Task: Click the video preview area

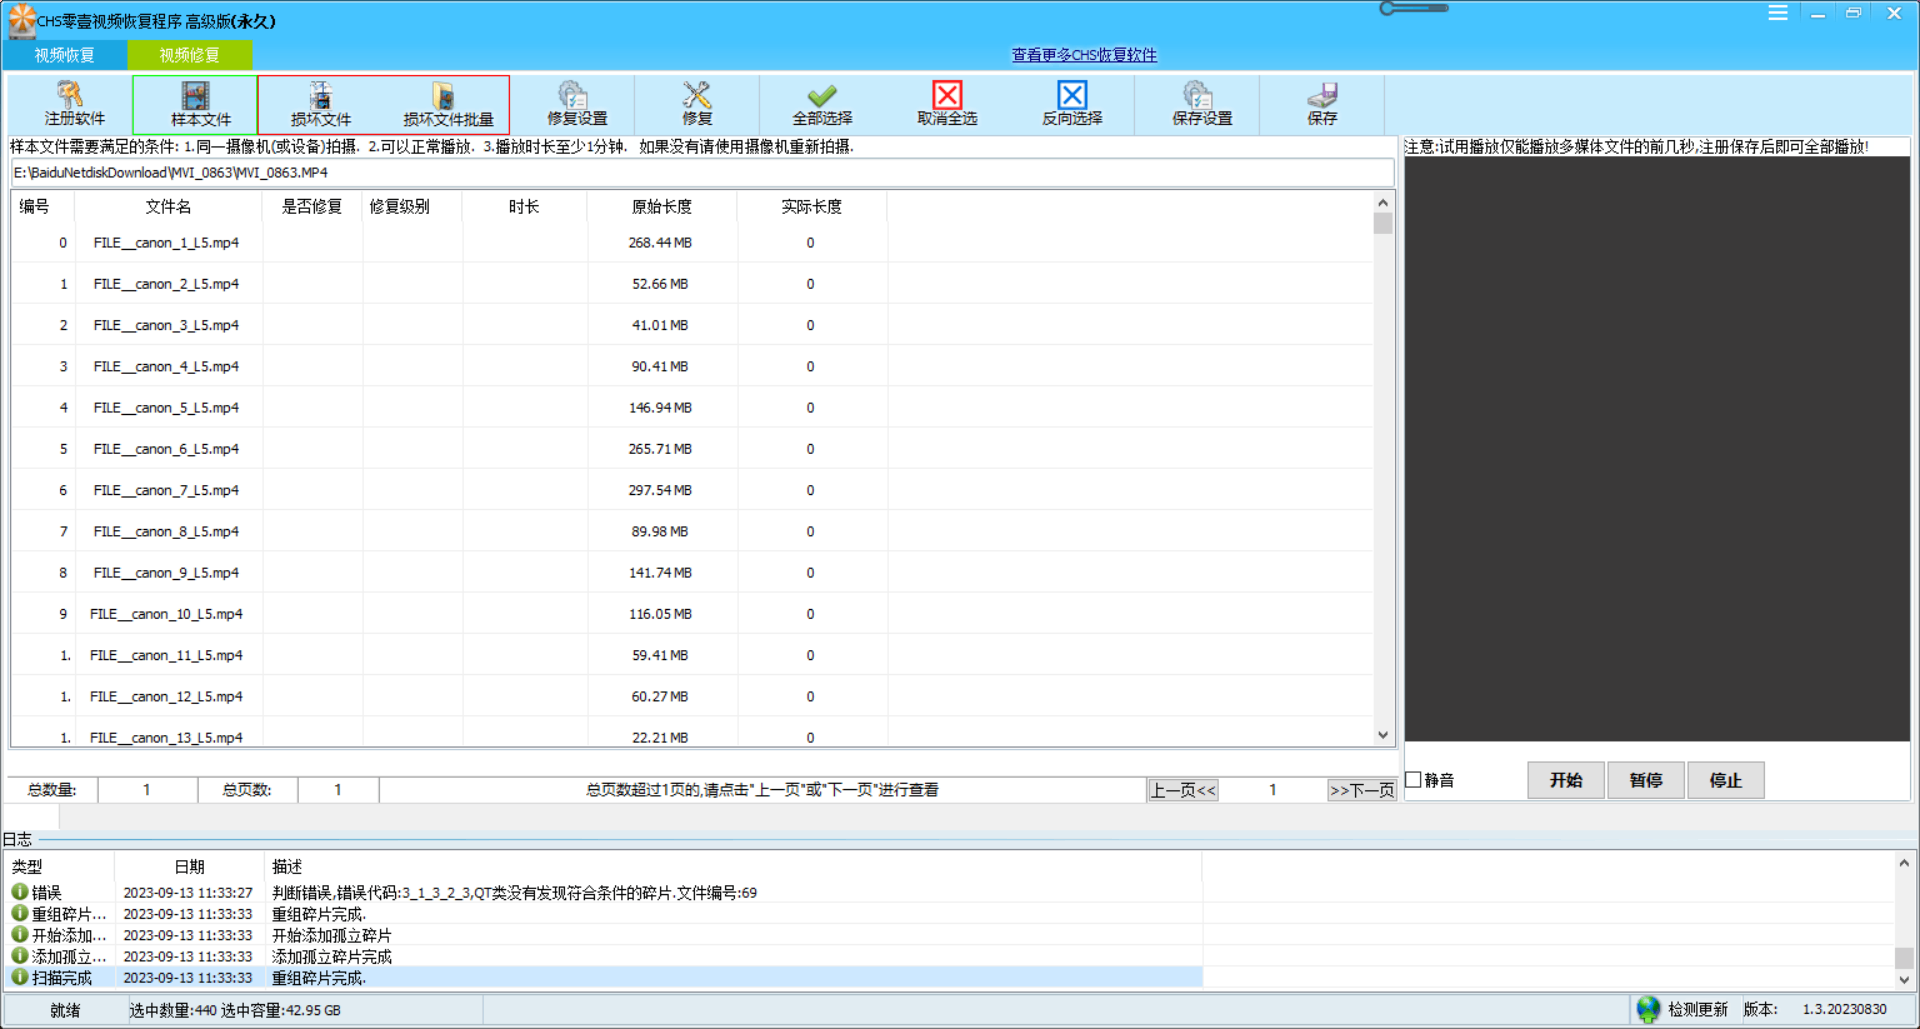Action: pyautogui.click(x=1657, y=449)
